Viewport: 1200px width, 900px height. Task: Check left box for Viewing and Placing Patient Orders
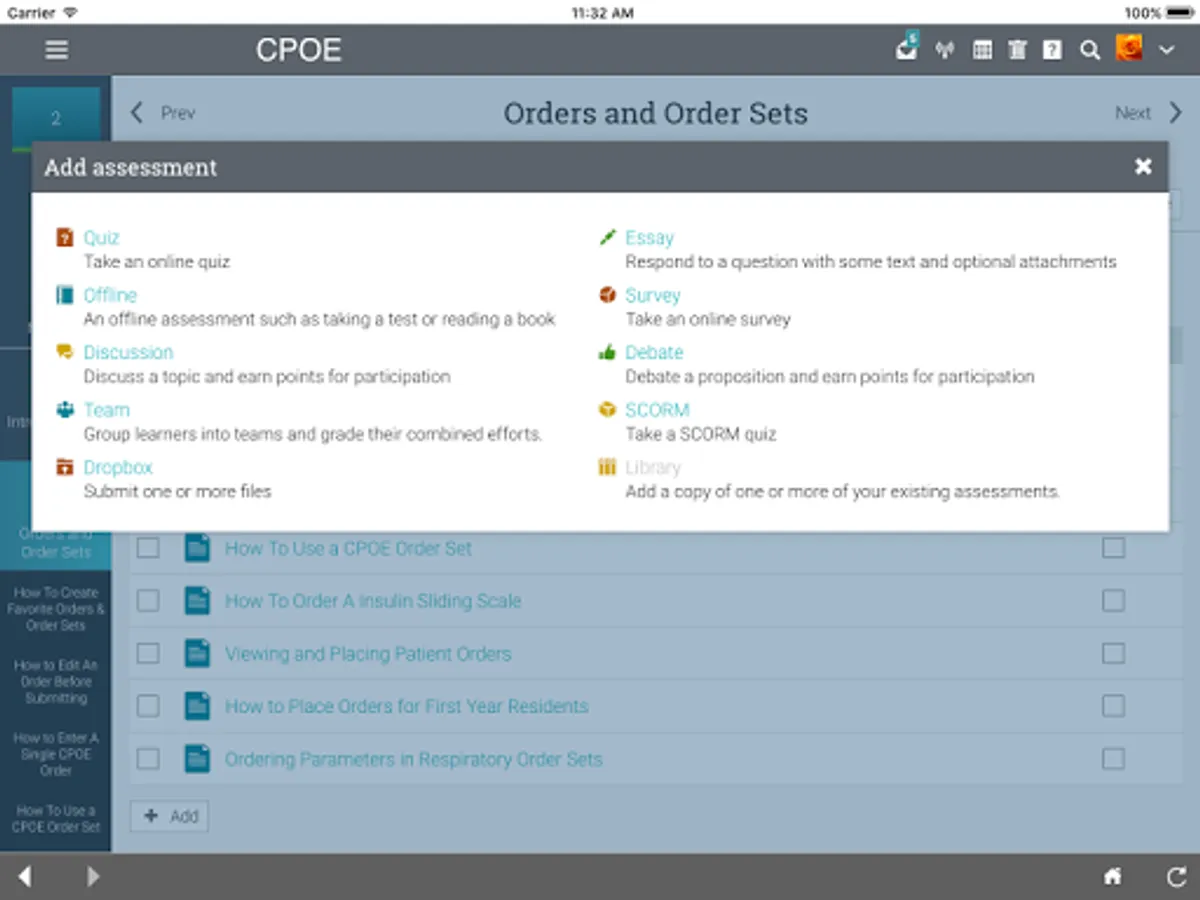click(148, 654)
